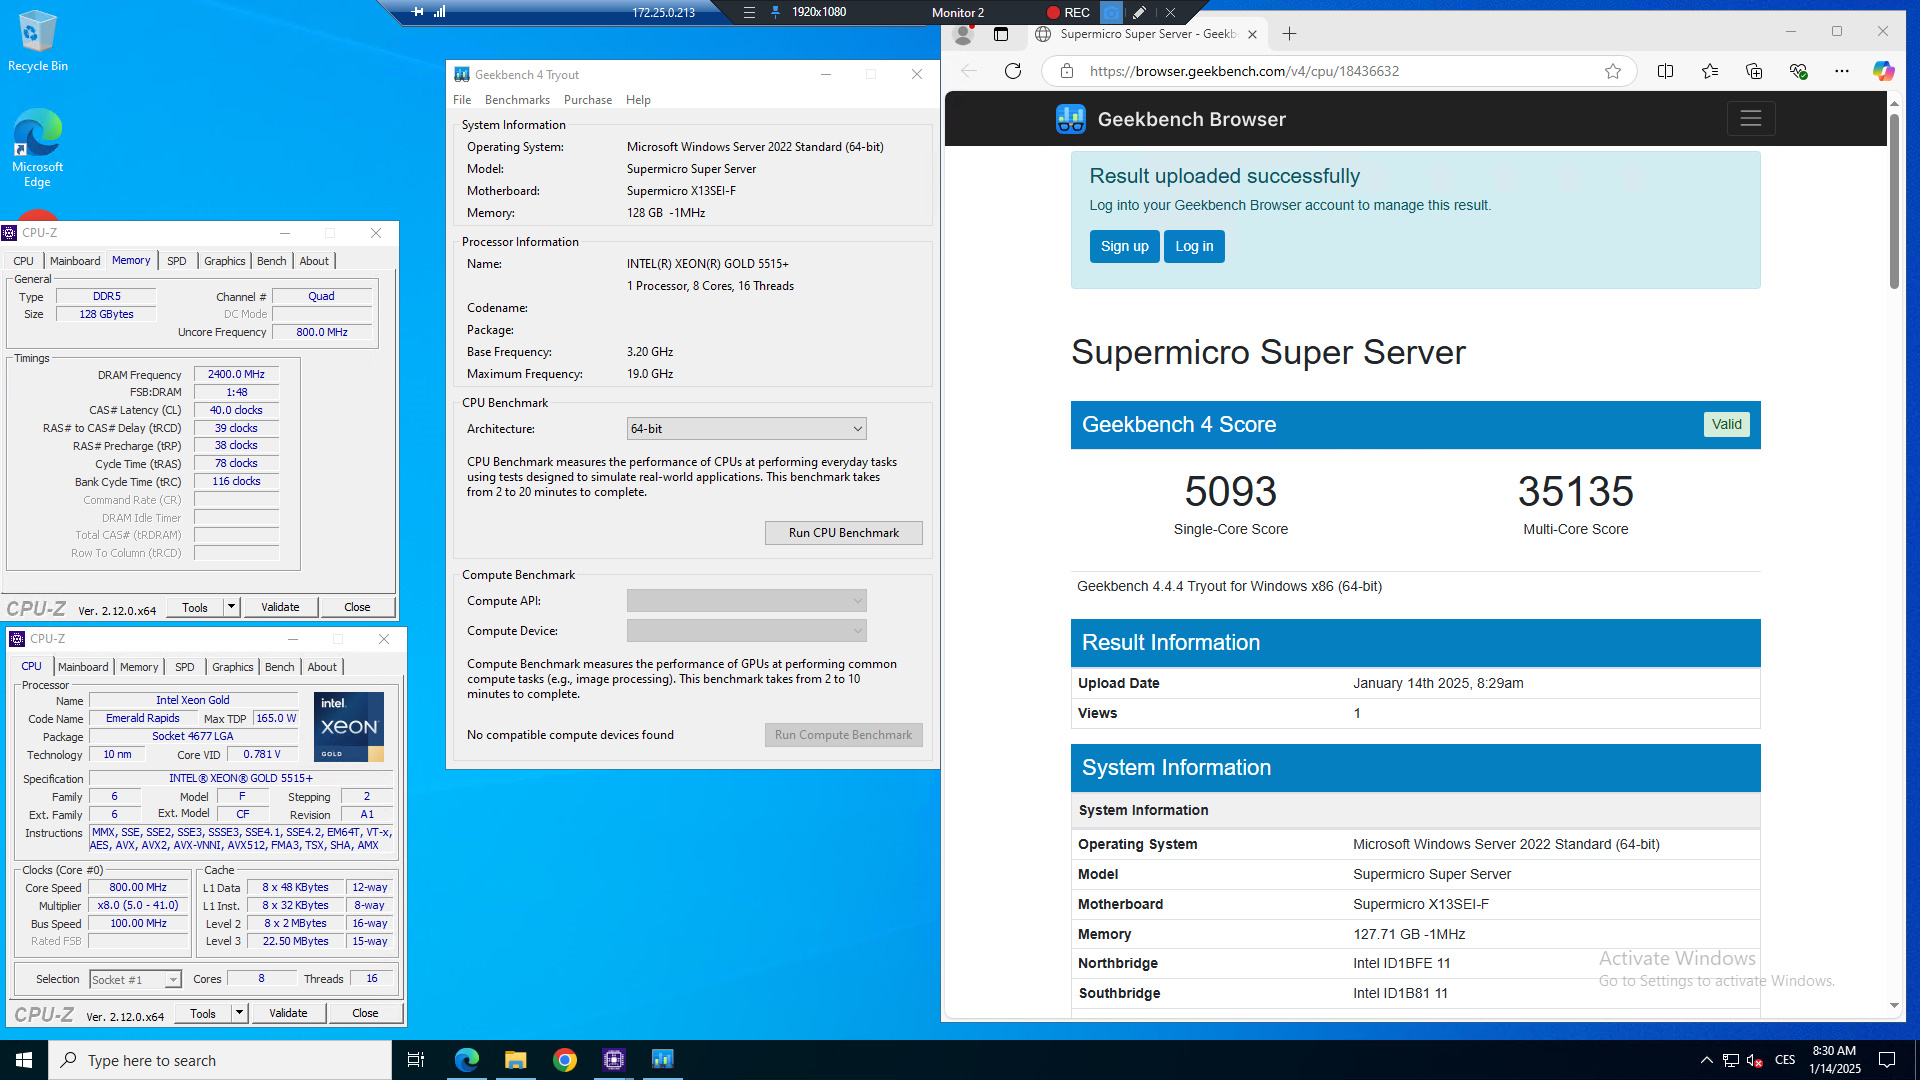The height and width of the screenshot is (1080, 1920).
Task: Click Close button in lower CPU-Z window
Action: (x=365, y=1013)
